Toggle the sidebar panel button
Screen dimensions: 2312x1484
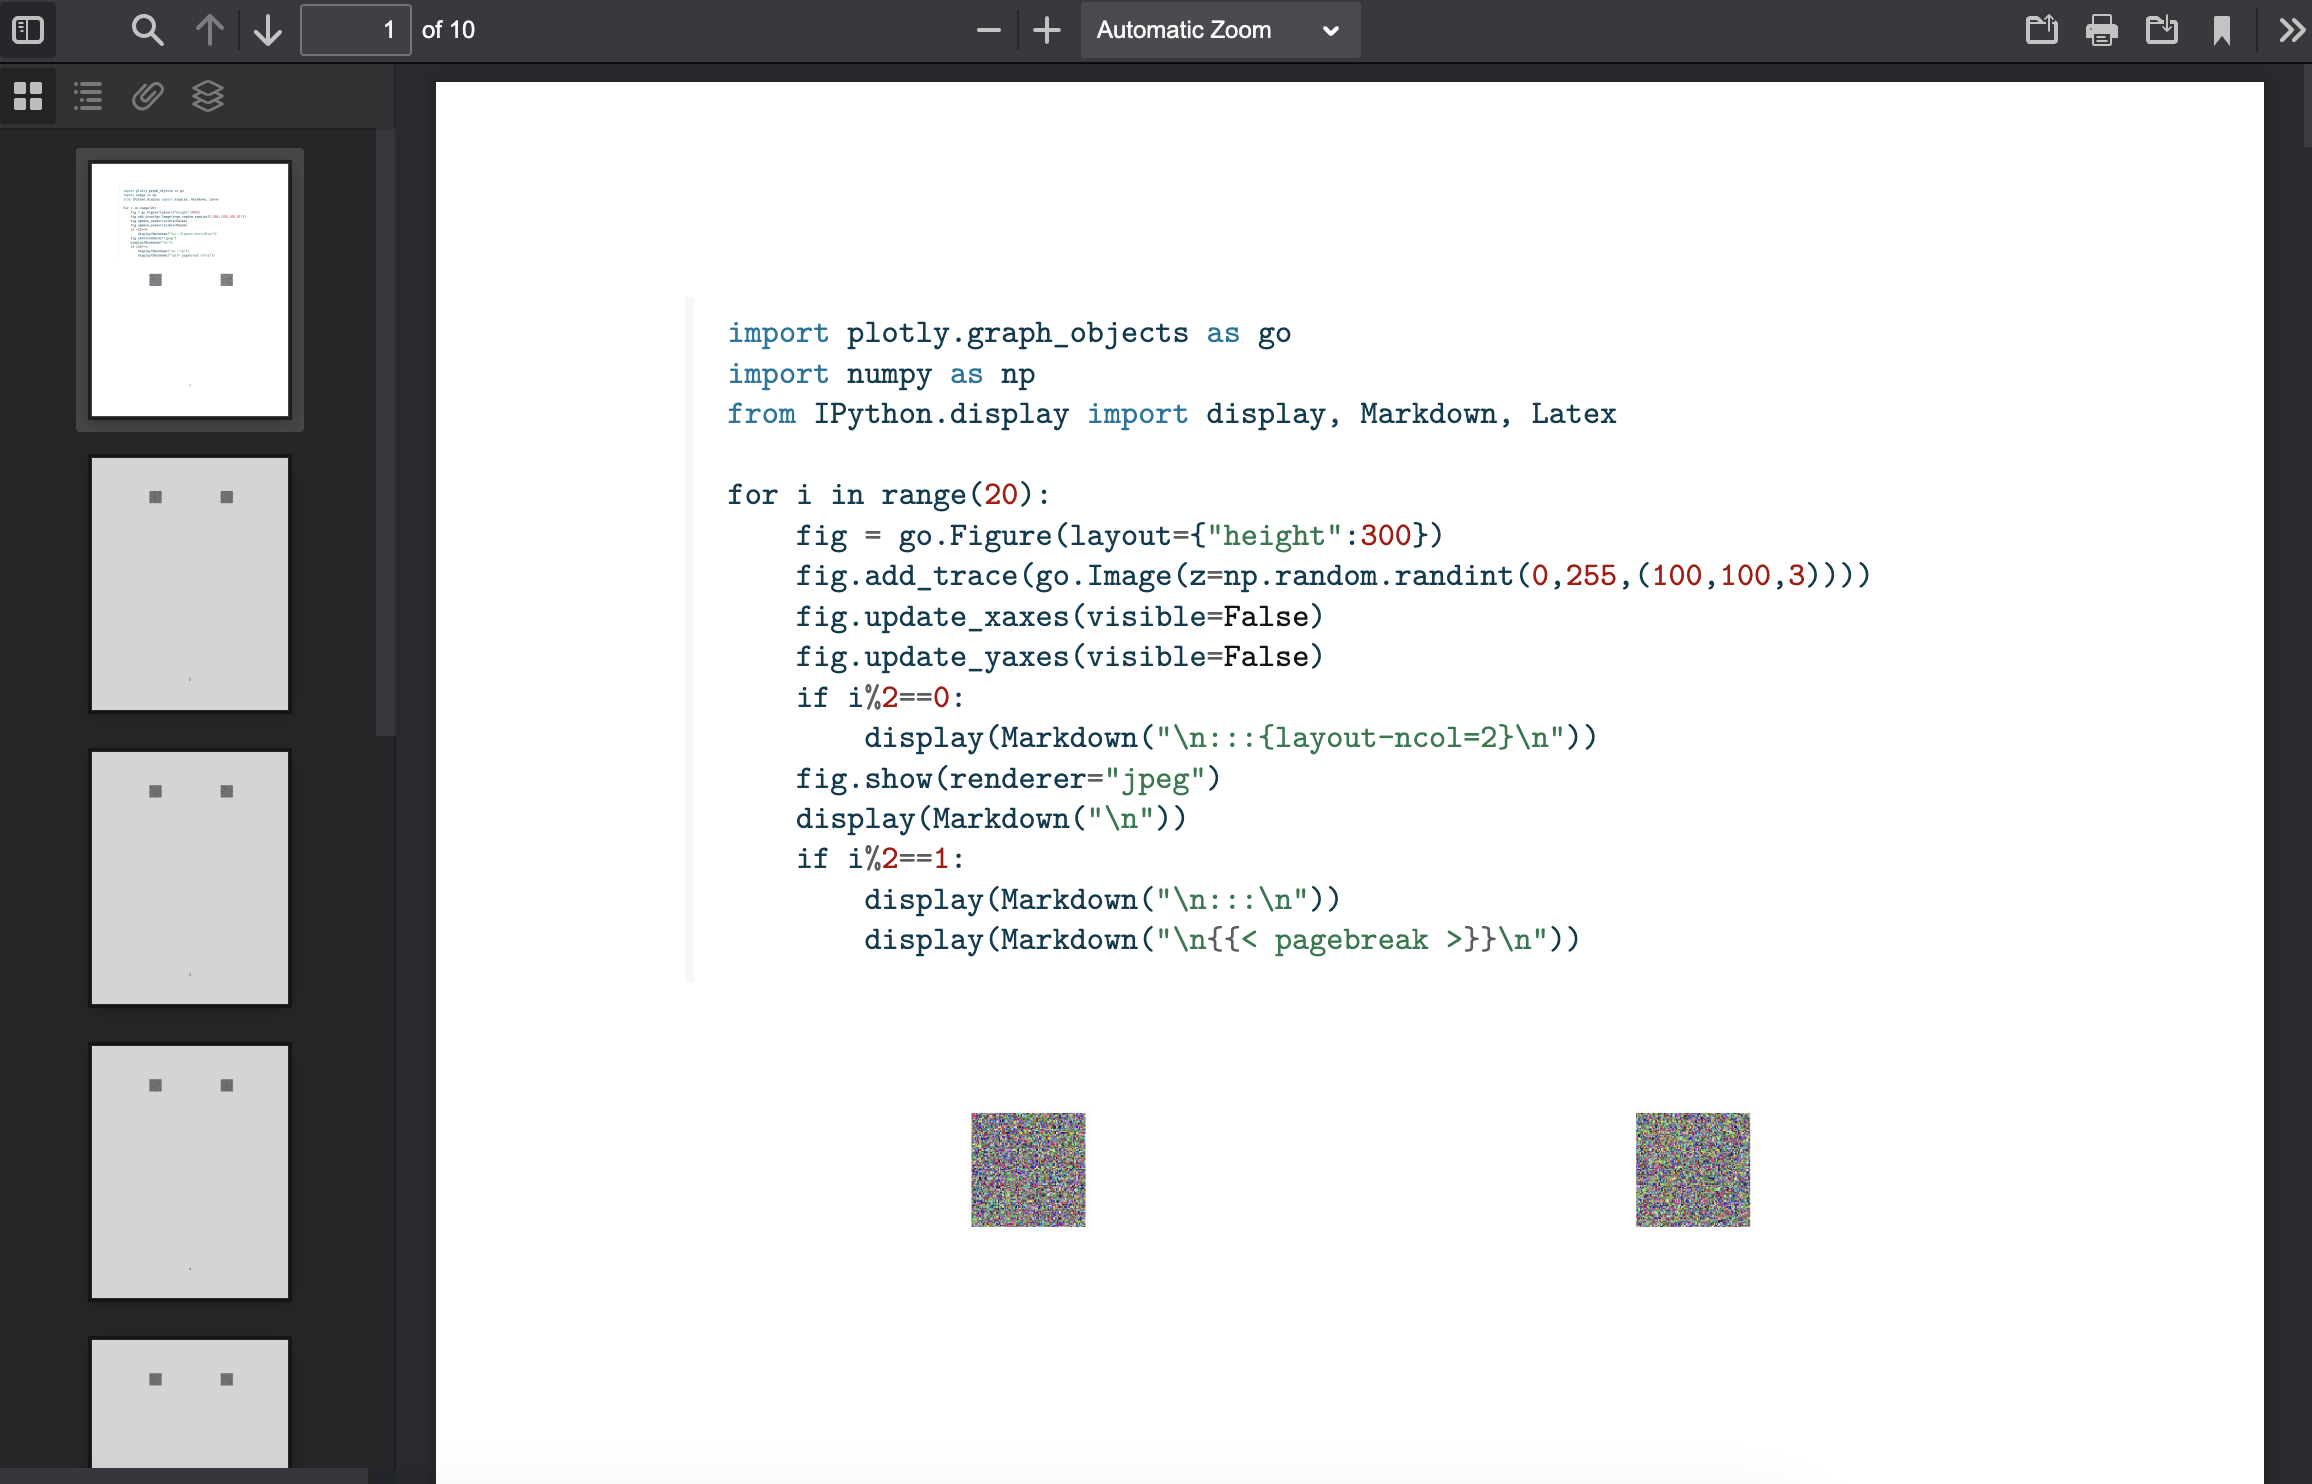coord(28,30)
